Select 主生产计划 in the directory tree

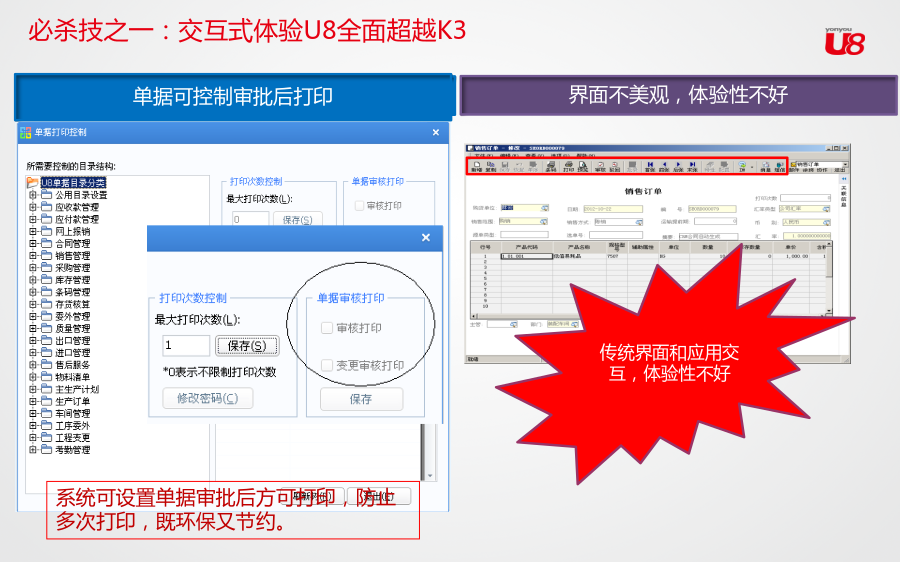pyautogui.click(x=77, y=389)
